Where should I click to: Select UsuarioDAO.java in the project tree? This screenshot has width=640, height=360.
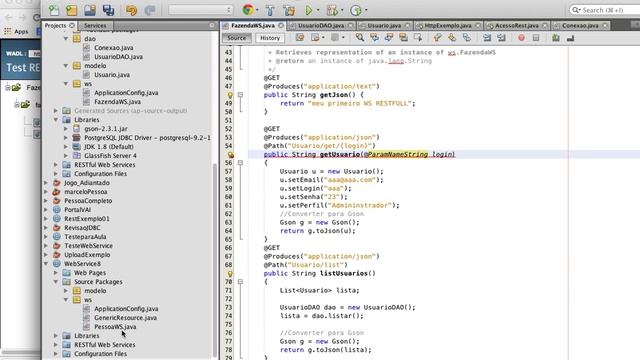click(118, 57)
